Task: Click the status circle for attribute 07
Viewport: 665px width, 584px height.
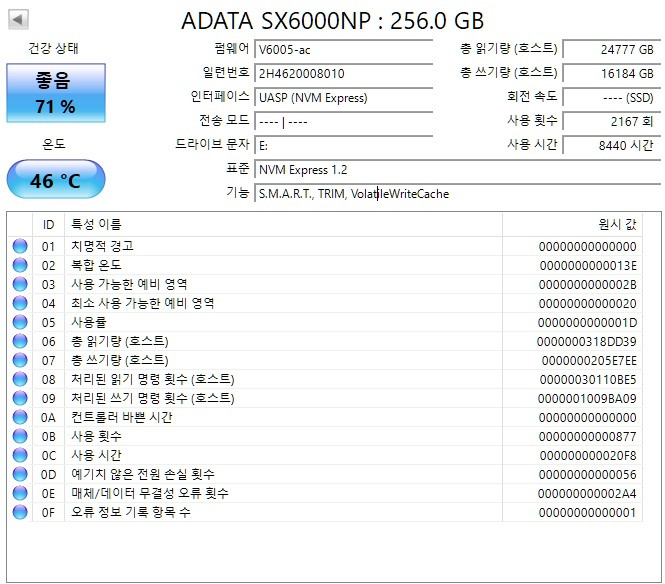Action: coord(20,360)
